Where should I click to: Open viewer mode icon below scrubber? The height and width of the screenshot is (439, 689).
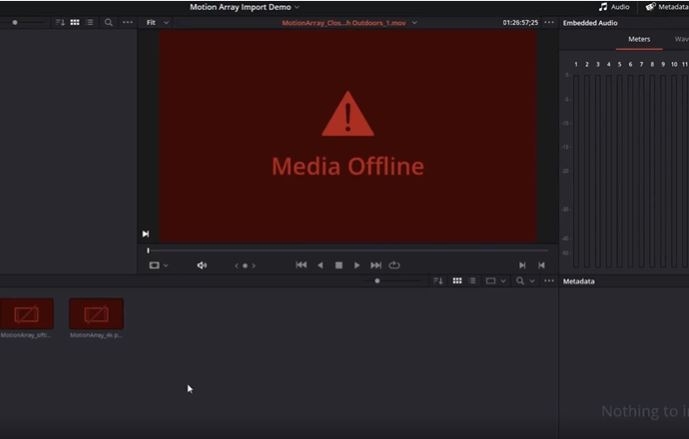154,265
